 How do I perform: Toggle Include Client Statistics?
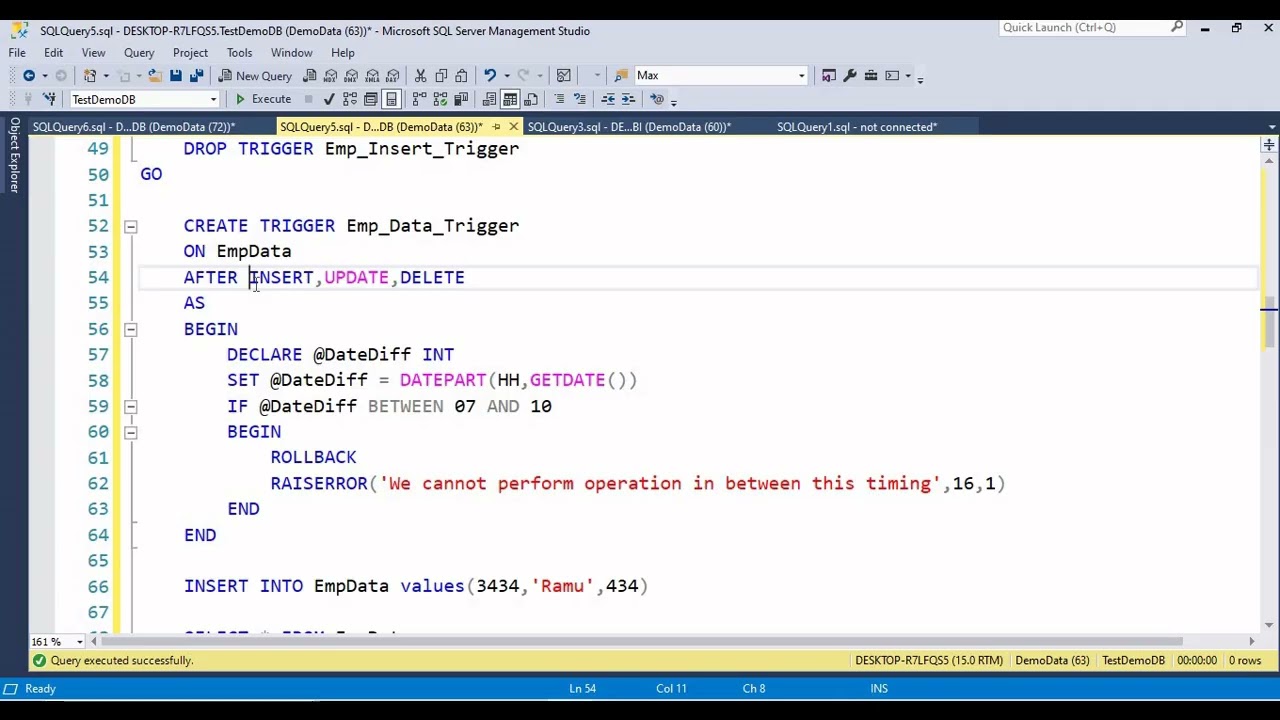pyautogui.click(x=461, y=99)
